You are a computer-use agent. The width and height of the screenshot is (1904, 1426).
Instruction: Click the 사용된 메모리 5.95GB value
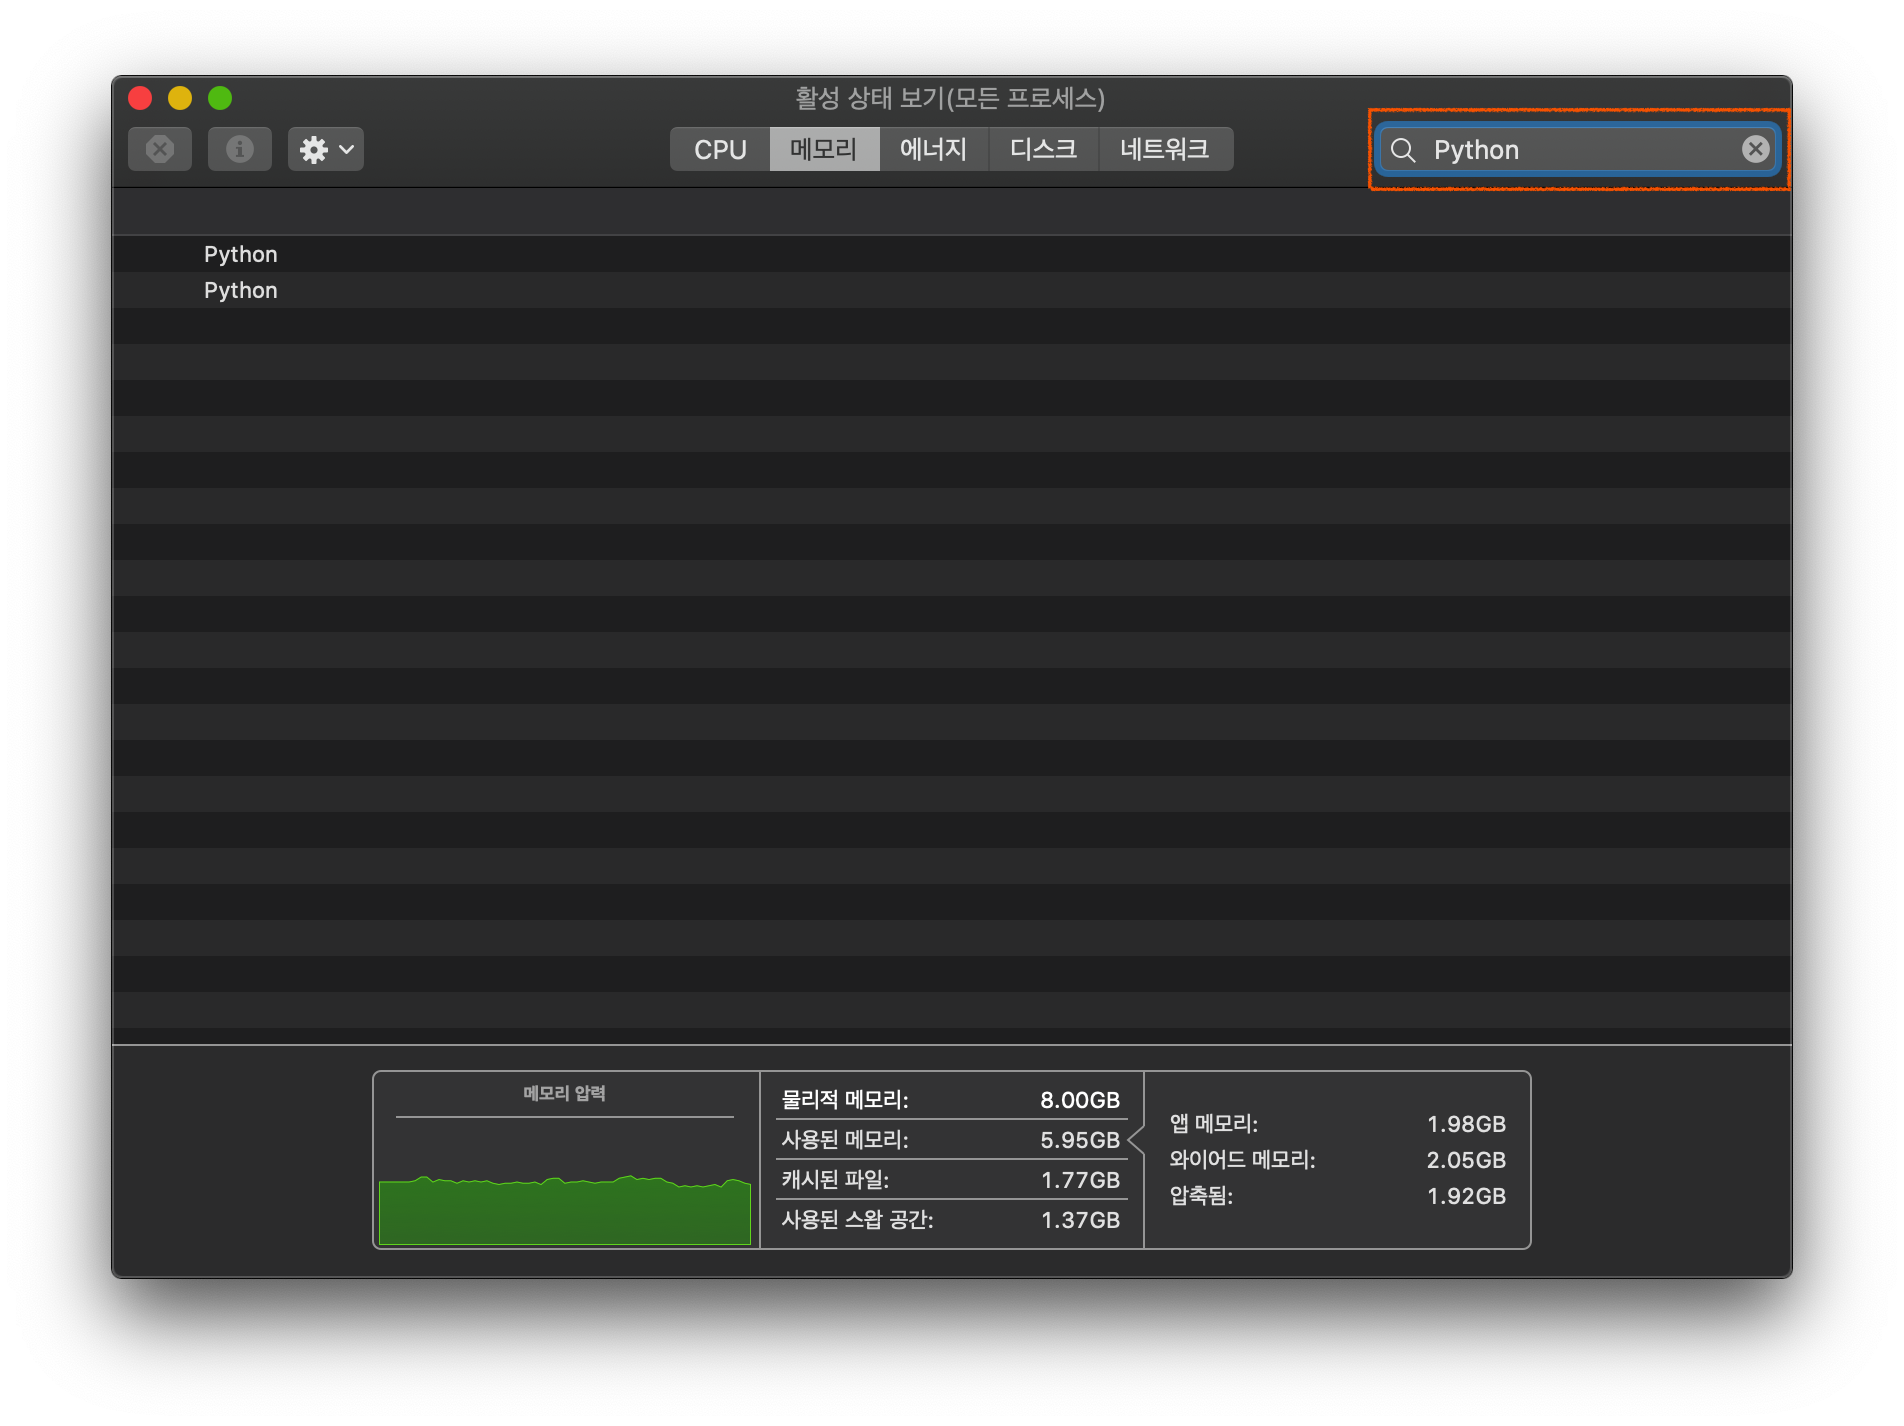(1080, 1140)
